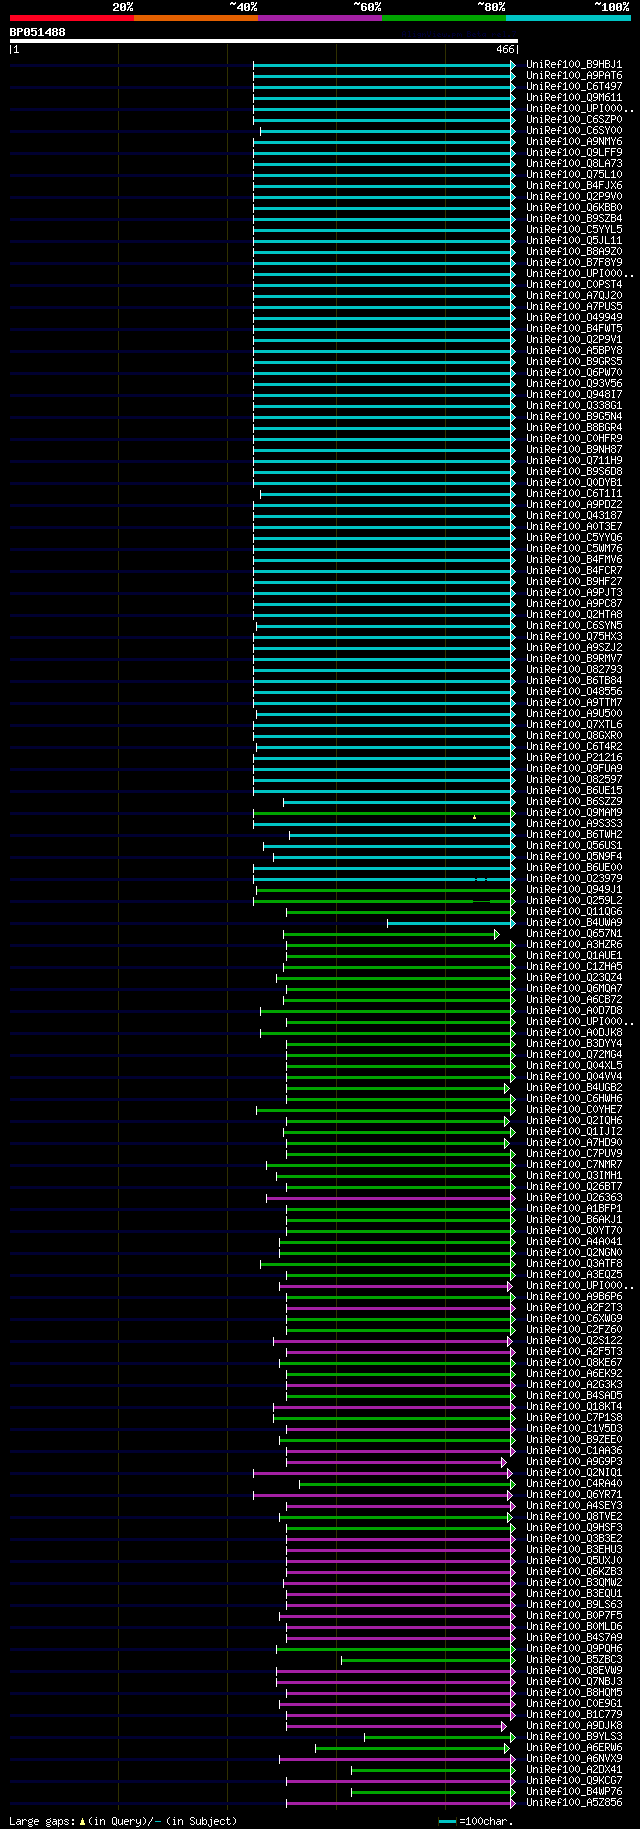
Task: Select the UniRef100_B8BGR4 label
Action: coord(574,427)
